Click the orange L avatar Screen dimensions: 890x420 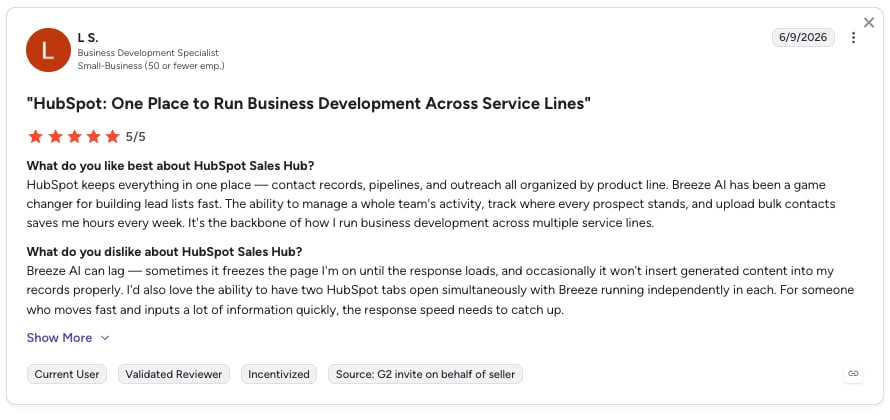(x=48, y=50)
